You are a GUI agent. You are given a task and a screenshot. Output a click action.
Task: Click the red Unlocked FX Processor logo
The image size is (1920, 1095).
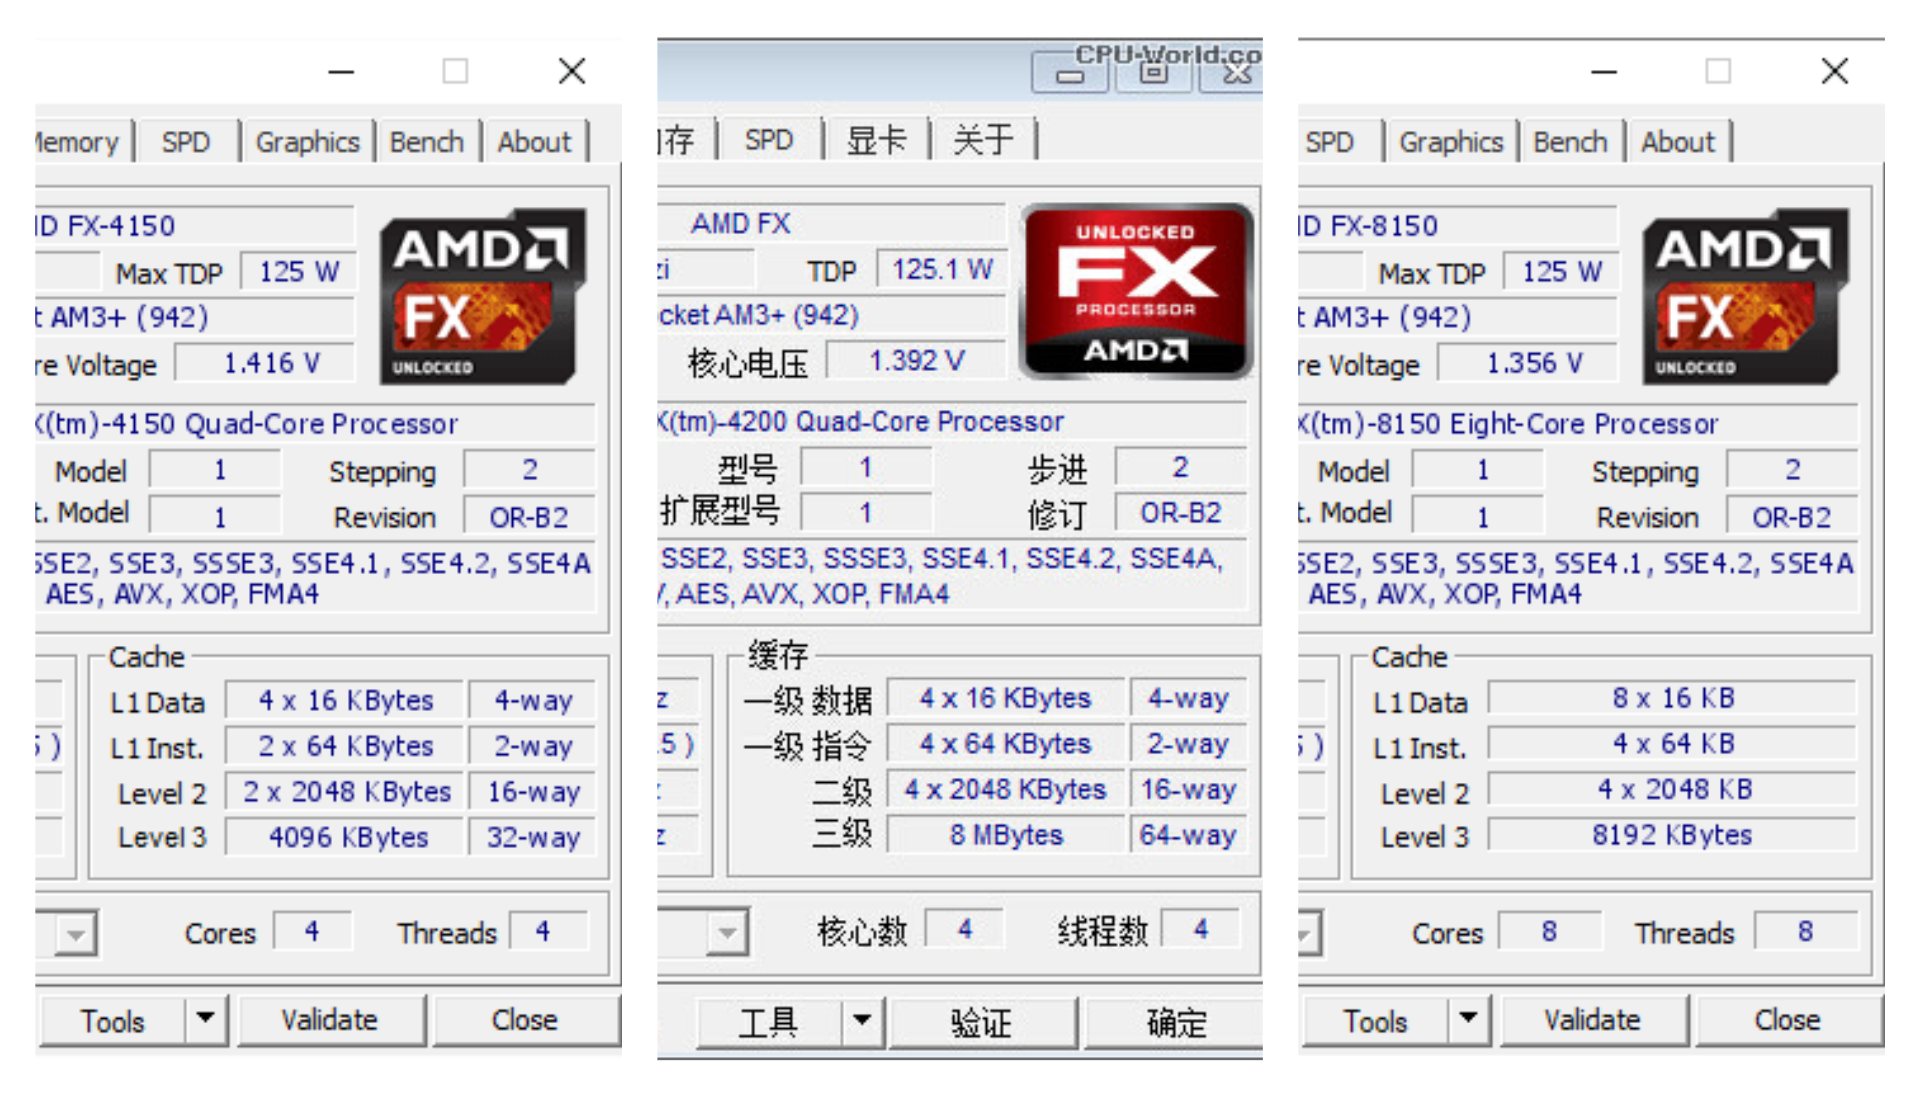[1136, 291]
